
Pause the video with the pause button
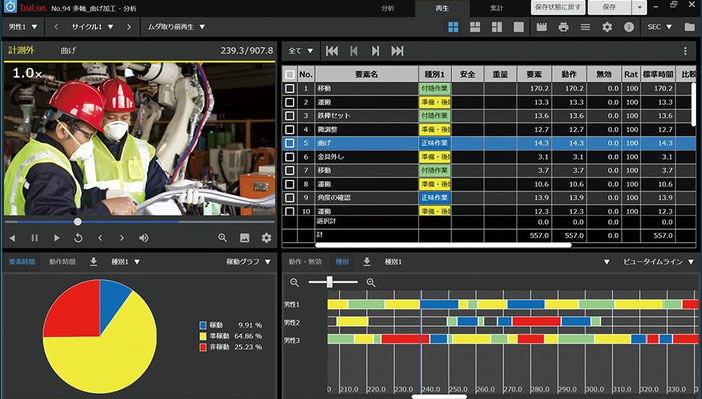(x=34, y=238)
